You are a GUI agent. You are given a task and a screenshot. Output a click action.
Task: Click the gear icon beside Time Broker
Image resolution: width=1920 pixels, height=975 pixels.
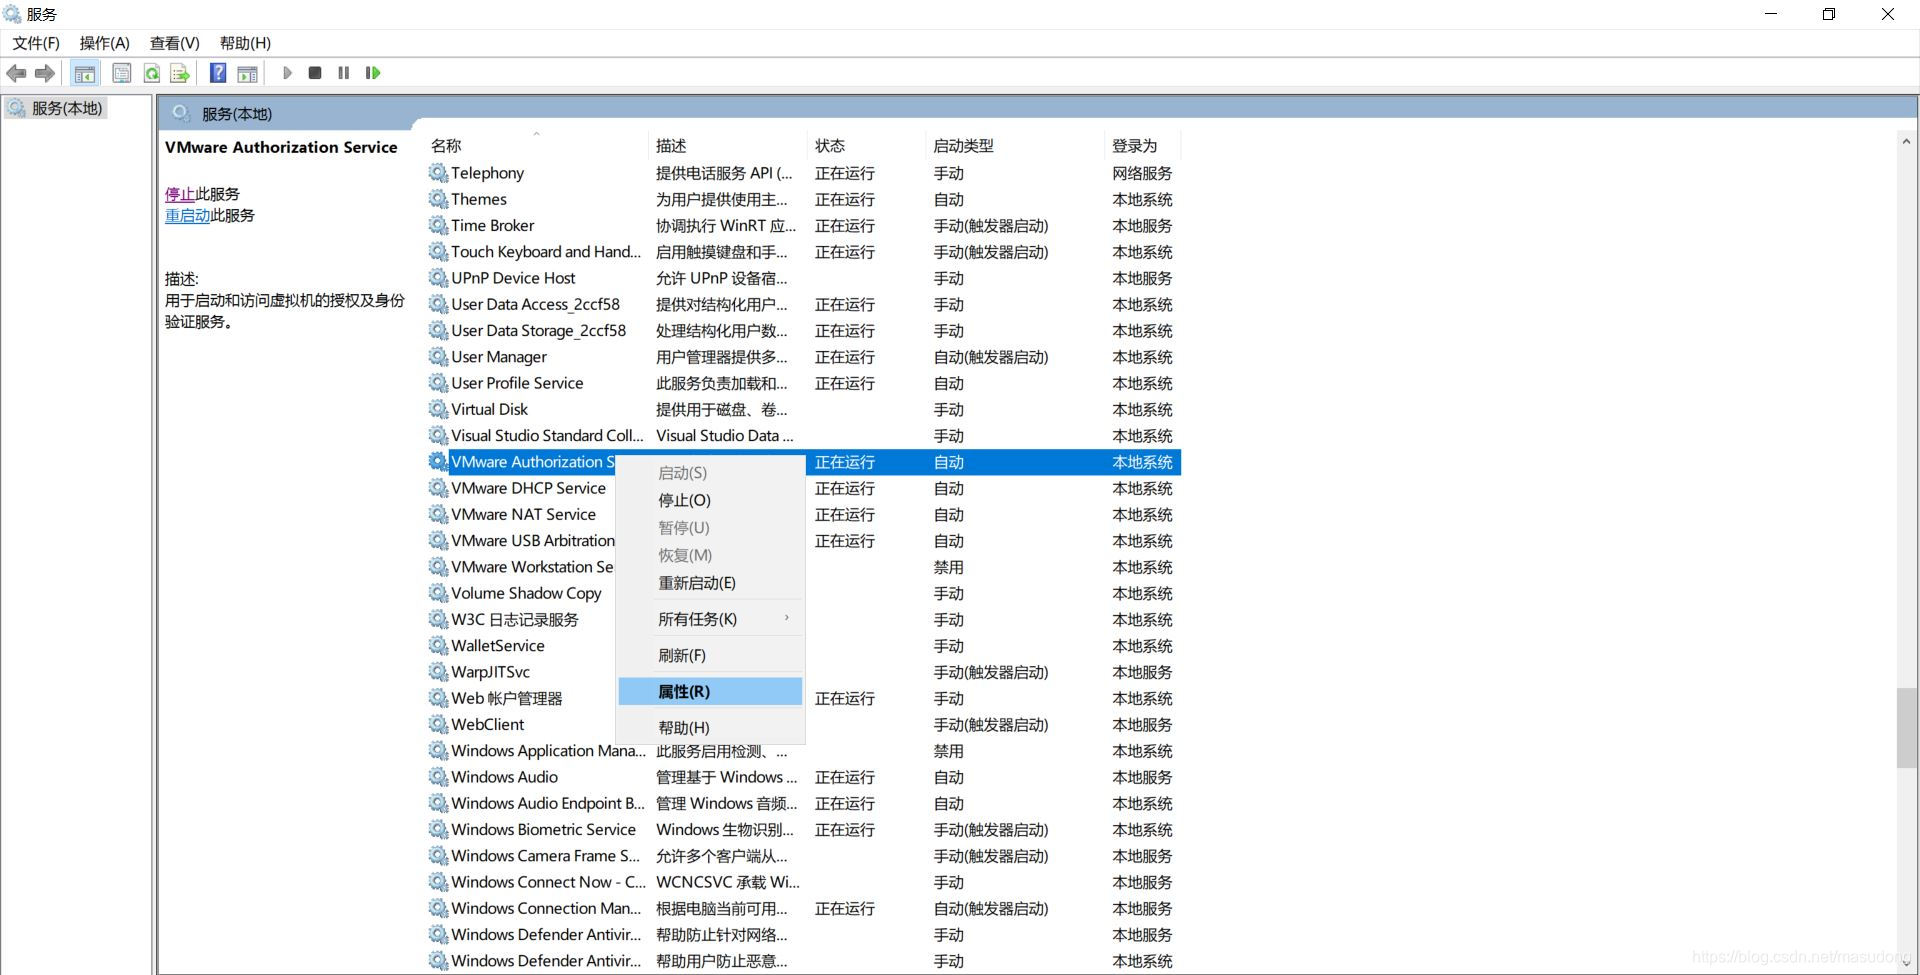coord(438,225)
